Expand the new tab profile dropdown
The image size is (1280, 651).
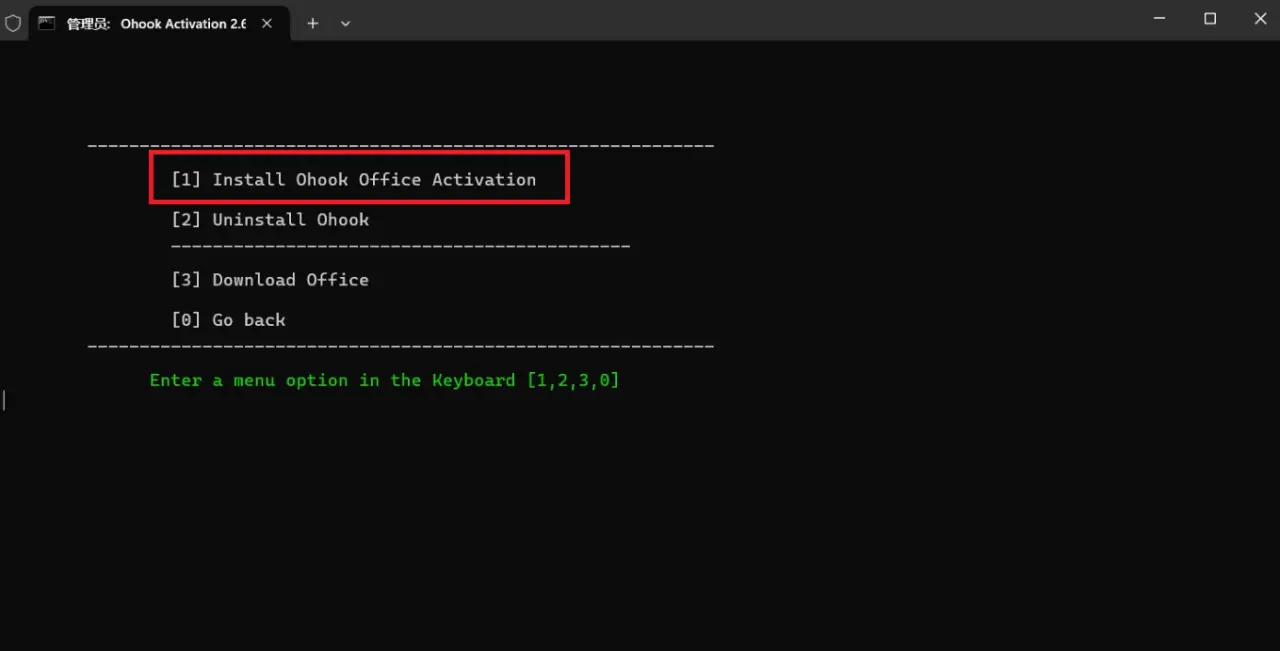pos(345,23)
